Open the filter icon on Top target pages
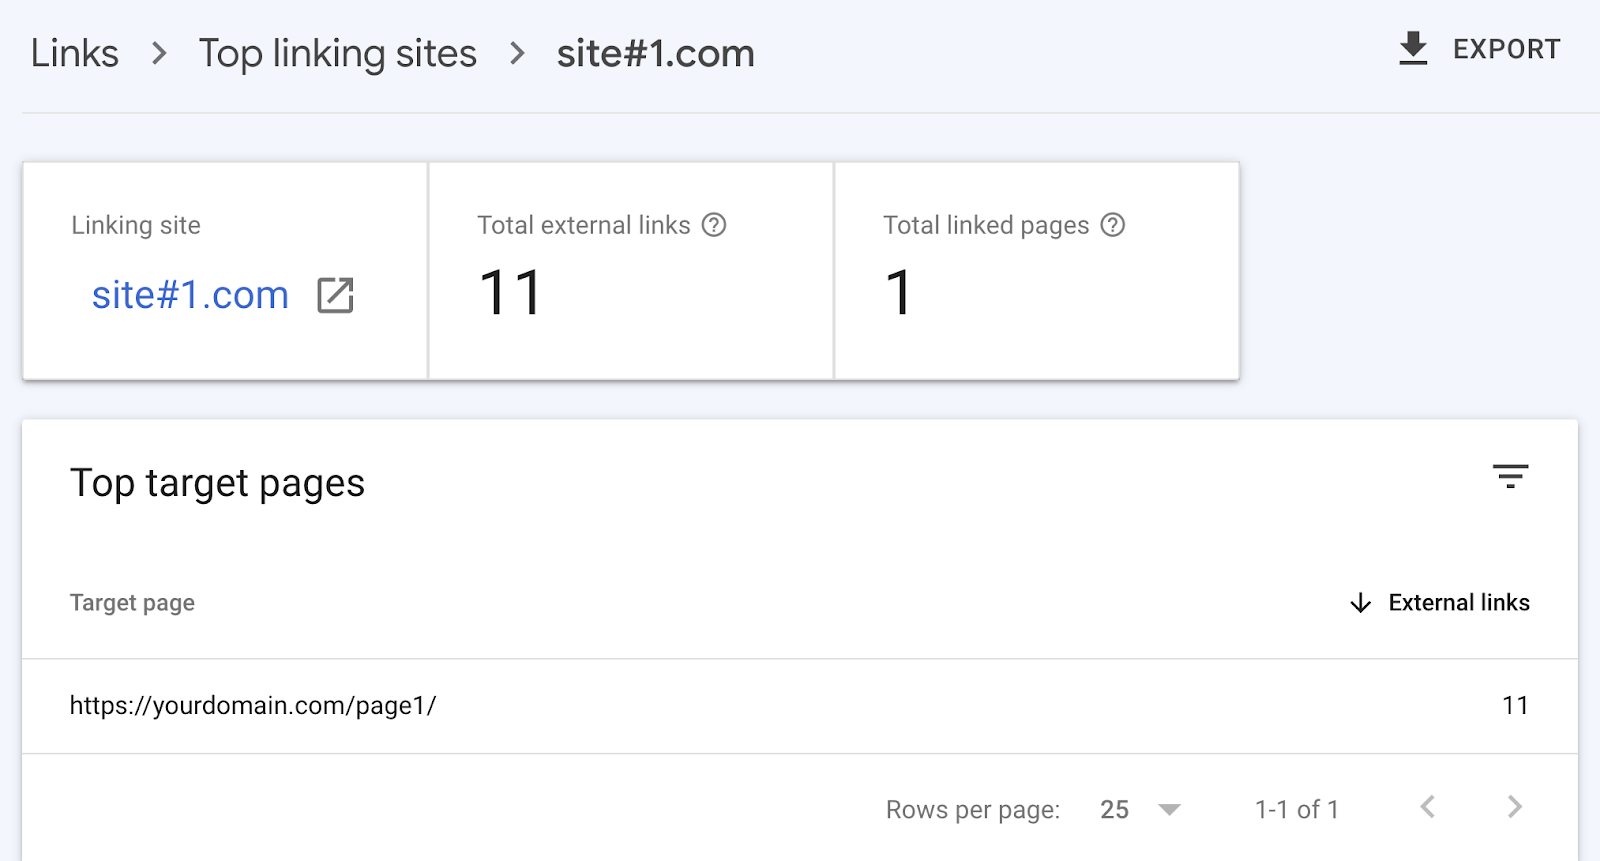The width and height of the screenshot is (1600, 861). [x=1511, y=477]
